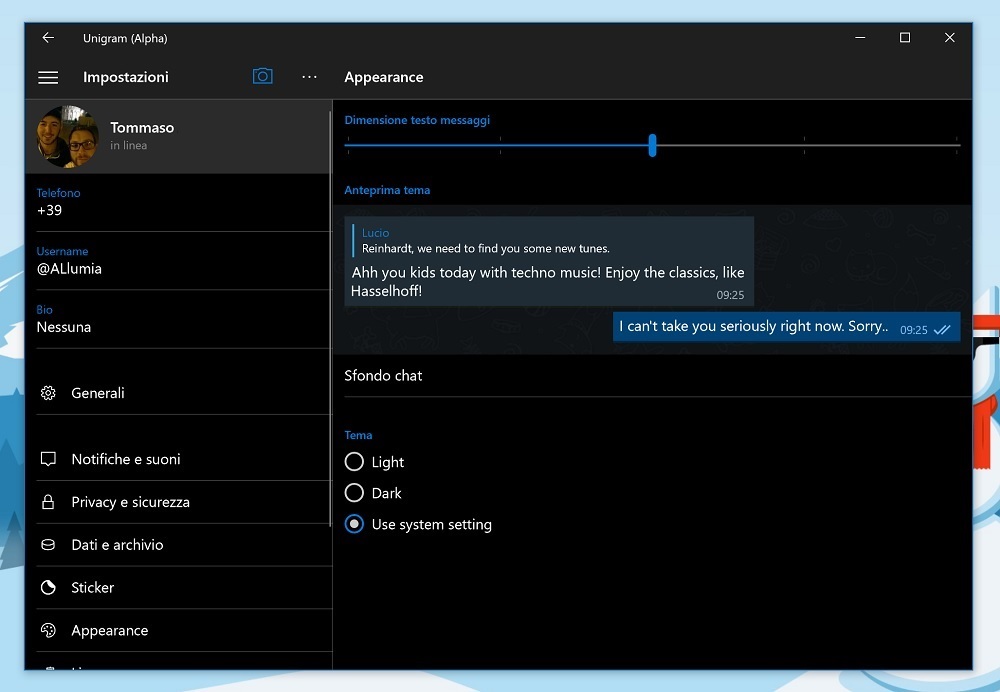Edit the Bio Nessuna entry
The width and height of the screenshot is (1000, 692).
tap(184, 319)
